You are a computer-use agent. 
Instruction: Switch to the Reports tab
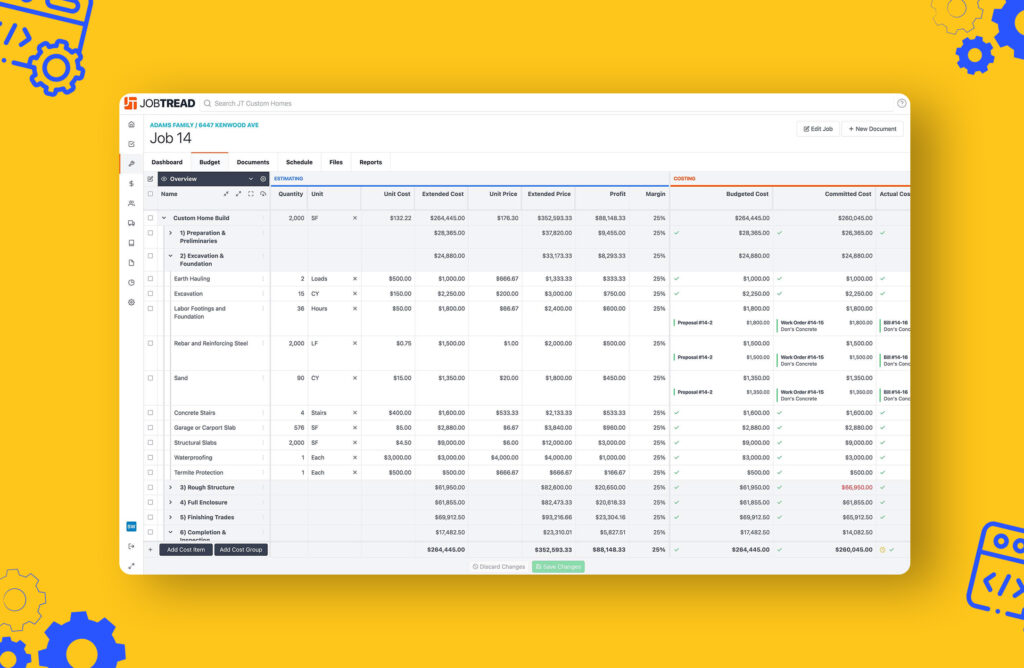point(370,162)
